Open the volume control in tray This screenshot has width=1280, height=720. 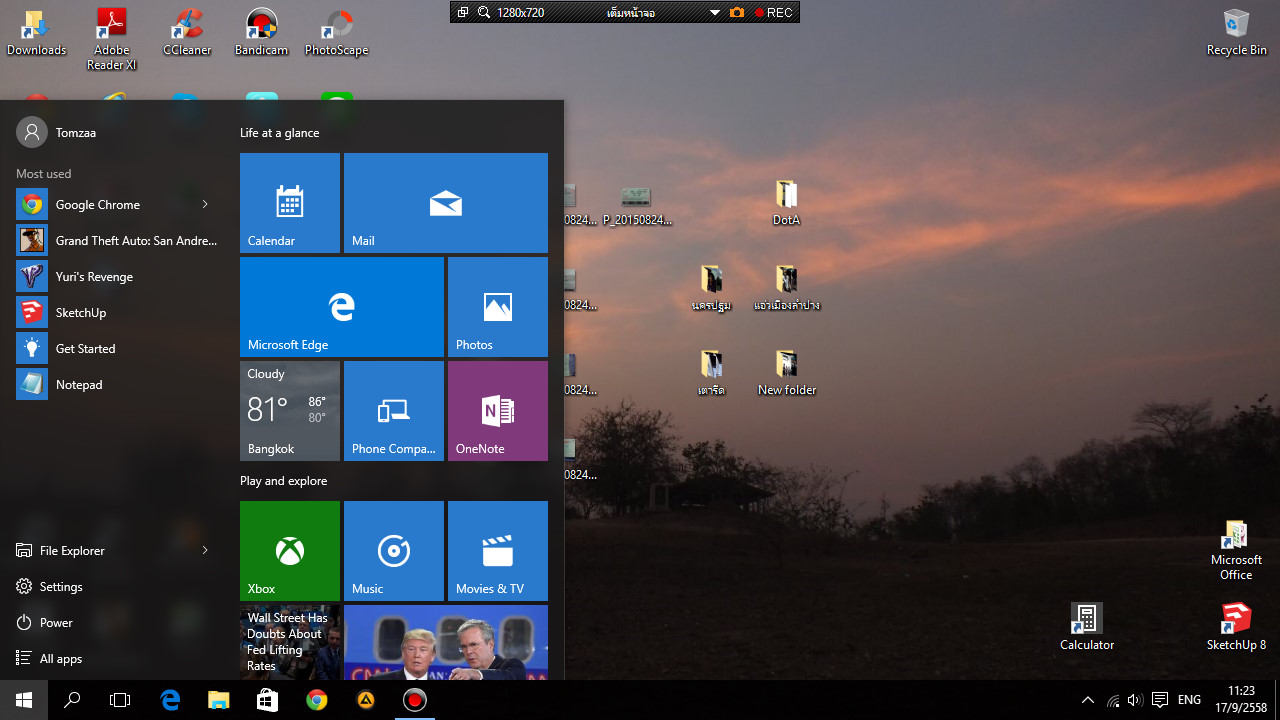pyautogui.click(x=1135, y=700)
